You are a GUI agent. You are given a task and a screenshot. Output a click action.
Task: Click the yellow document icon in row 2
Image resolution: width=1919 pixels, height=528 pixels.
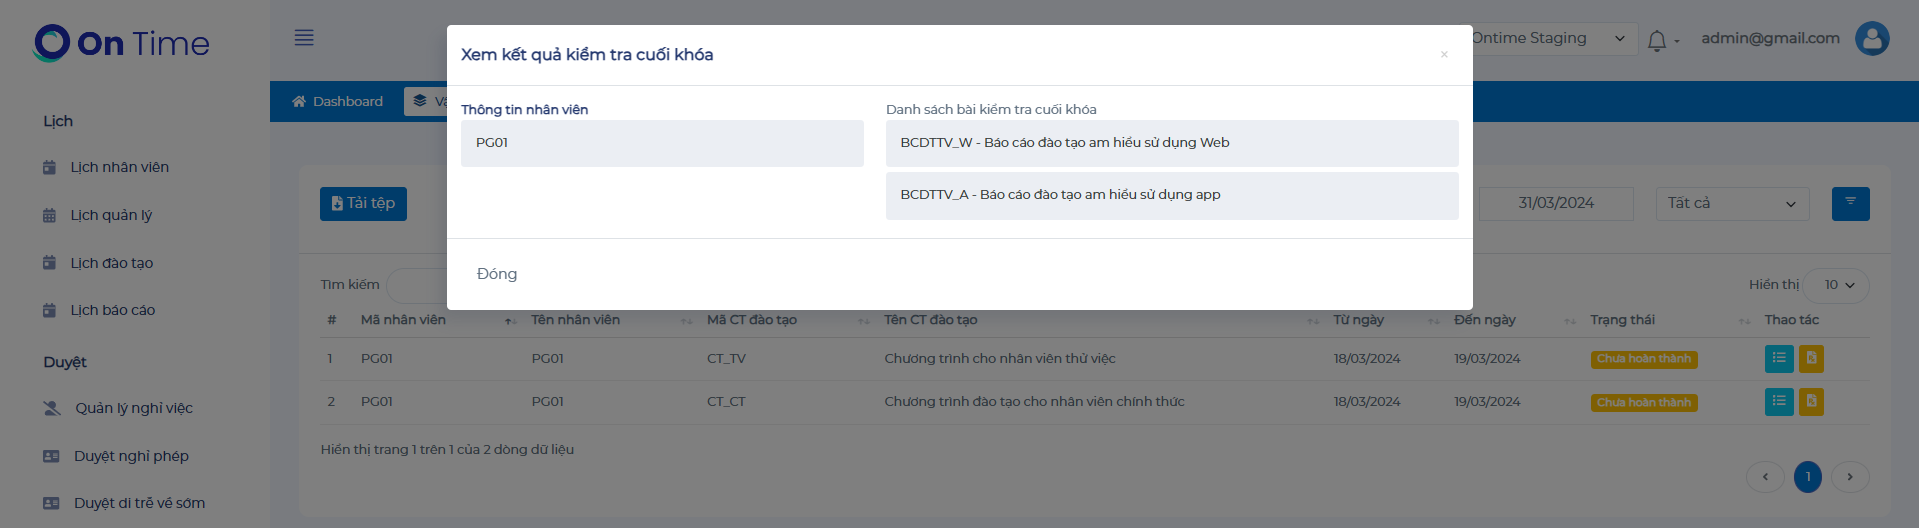[x=1811, y=402]
